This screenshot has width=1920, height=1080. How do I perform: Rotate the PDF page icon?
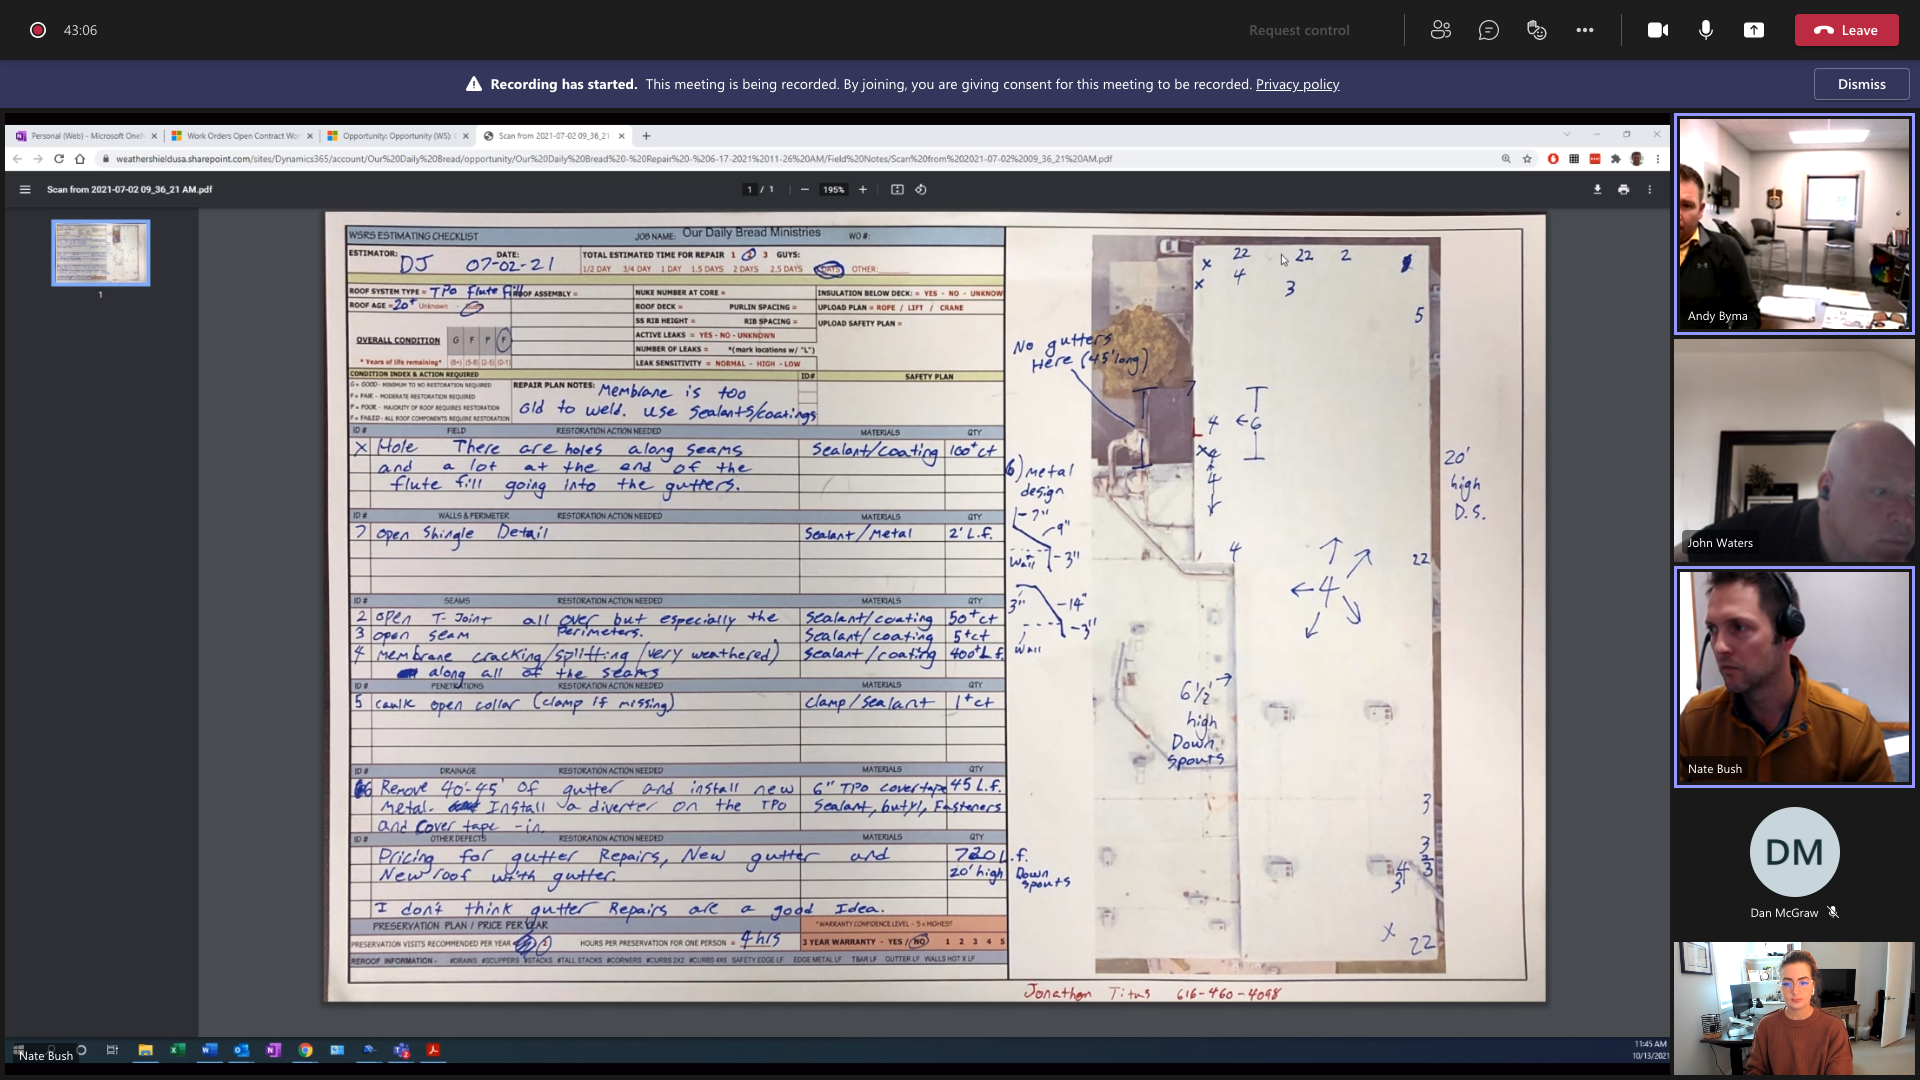pyautogui.click(x=921, y=189)
